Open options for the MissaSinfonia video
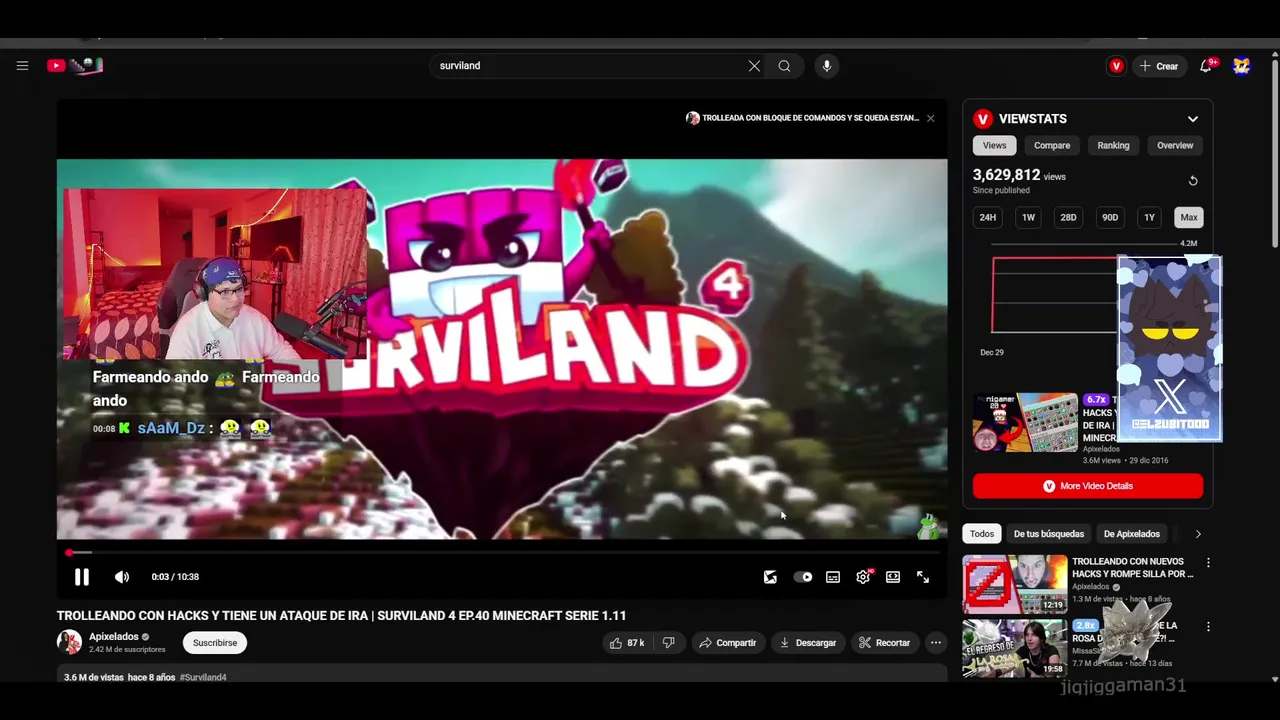 (1208, 627)
